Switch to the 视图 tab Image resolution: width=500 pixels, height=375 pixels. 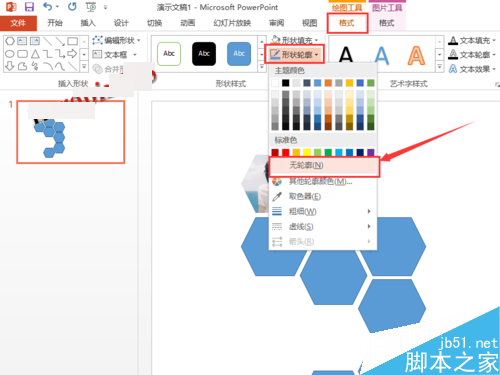[310, 23]
